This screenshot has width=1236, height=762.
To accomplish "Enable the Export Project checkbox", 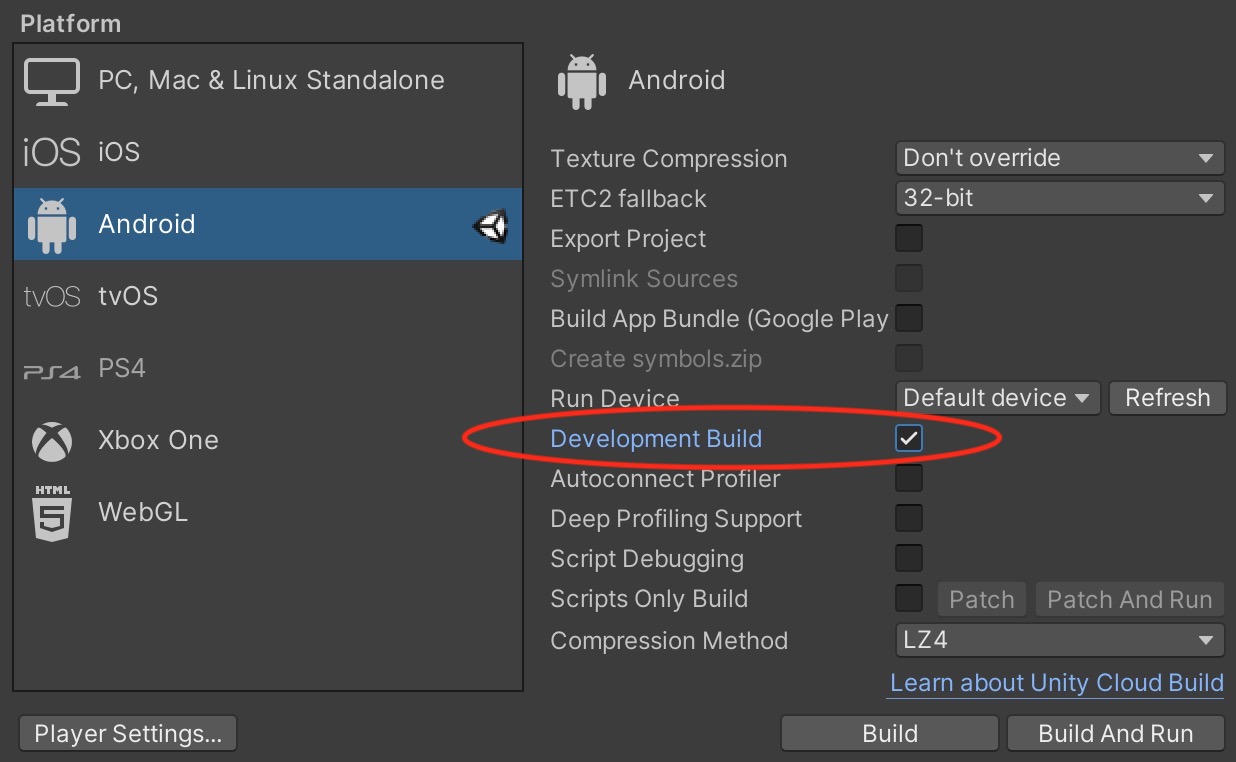I will pyautogui.click(x=909, y=238).
